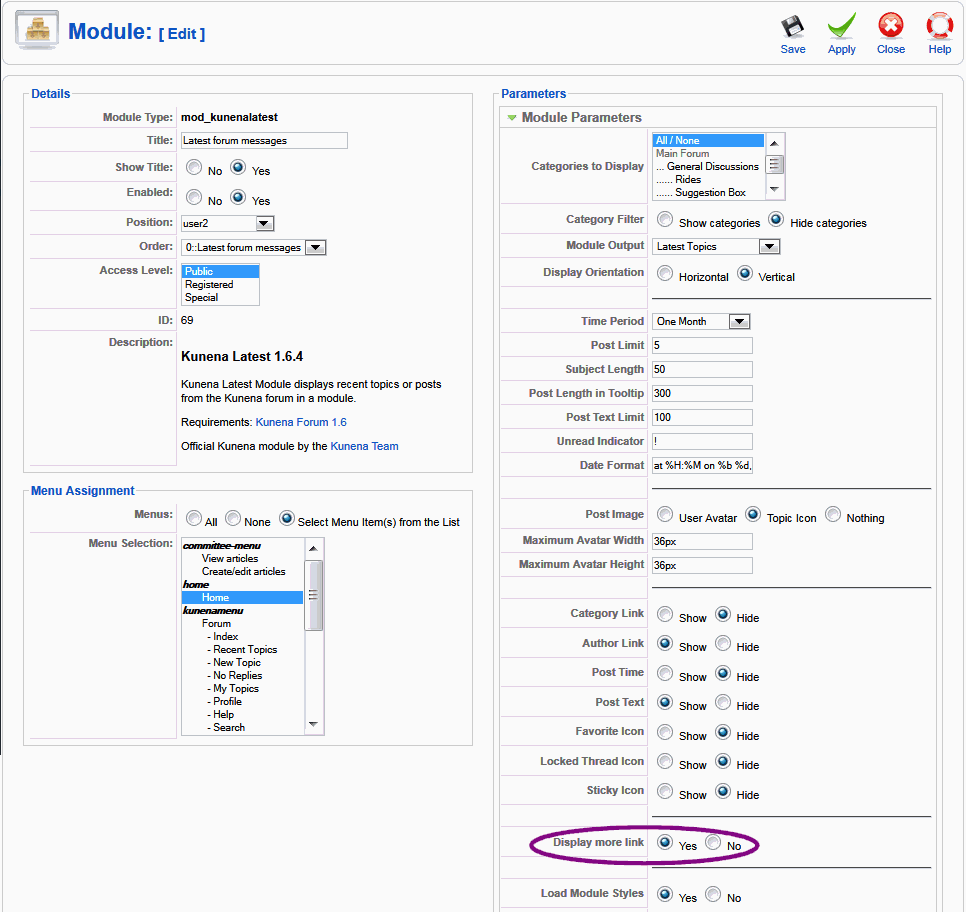Follow the Kunena Team link
This screenshot has height=912, width=966.
click(364, 447)
